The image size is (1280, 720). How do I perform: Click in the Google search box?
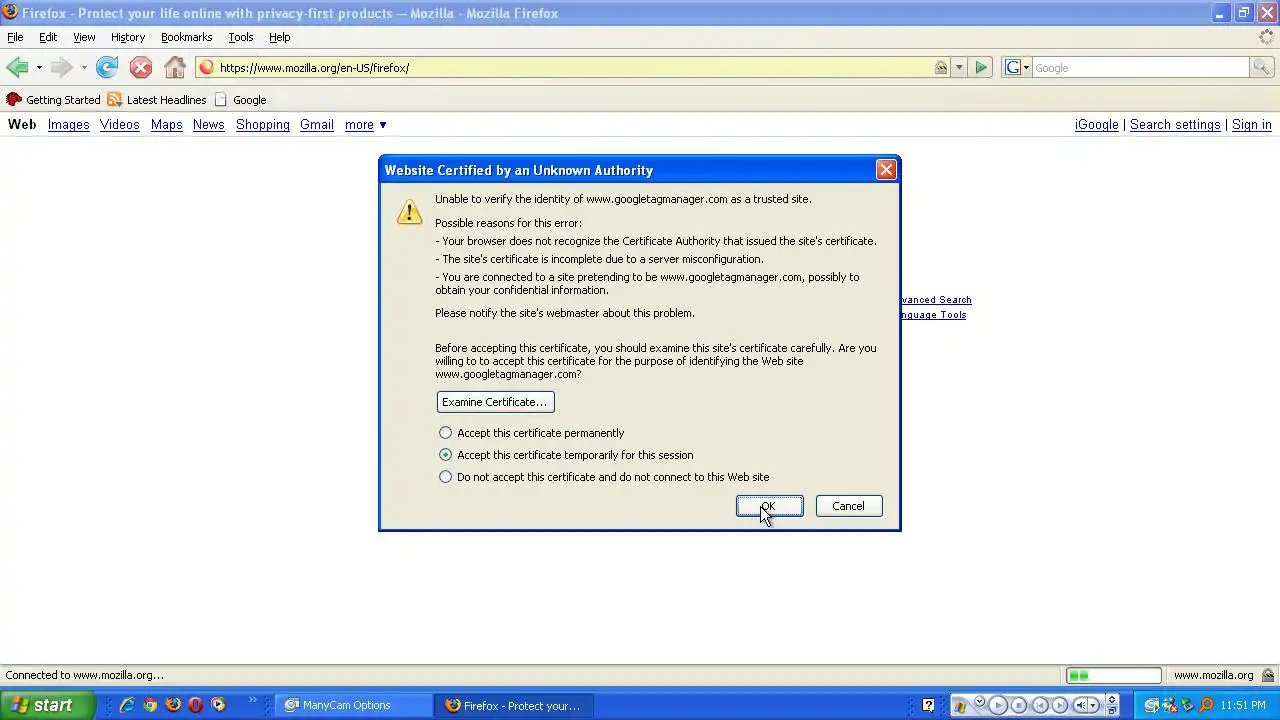click(1140, 67)
